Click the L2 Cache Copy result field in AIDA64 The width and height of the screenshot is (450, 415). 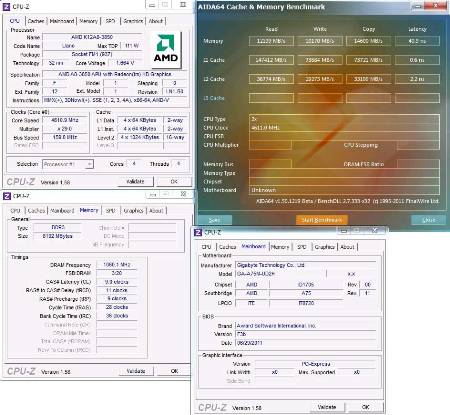click(368, 79)
